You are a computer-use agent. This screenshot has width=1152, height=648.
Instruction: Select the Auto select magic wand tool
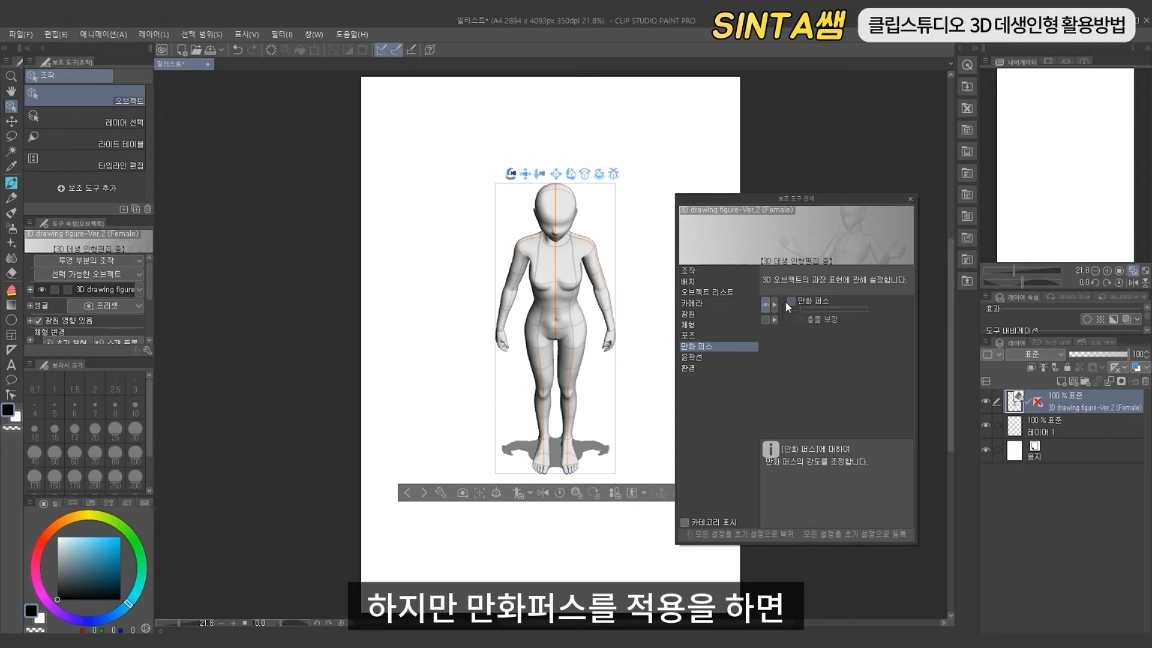[x=11, y=151]
